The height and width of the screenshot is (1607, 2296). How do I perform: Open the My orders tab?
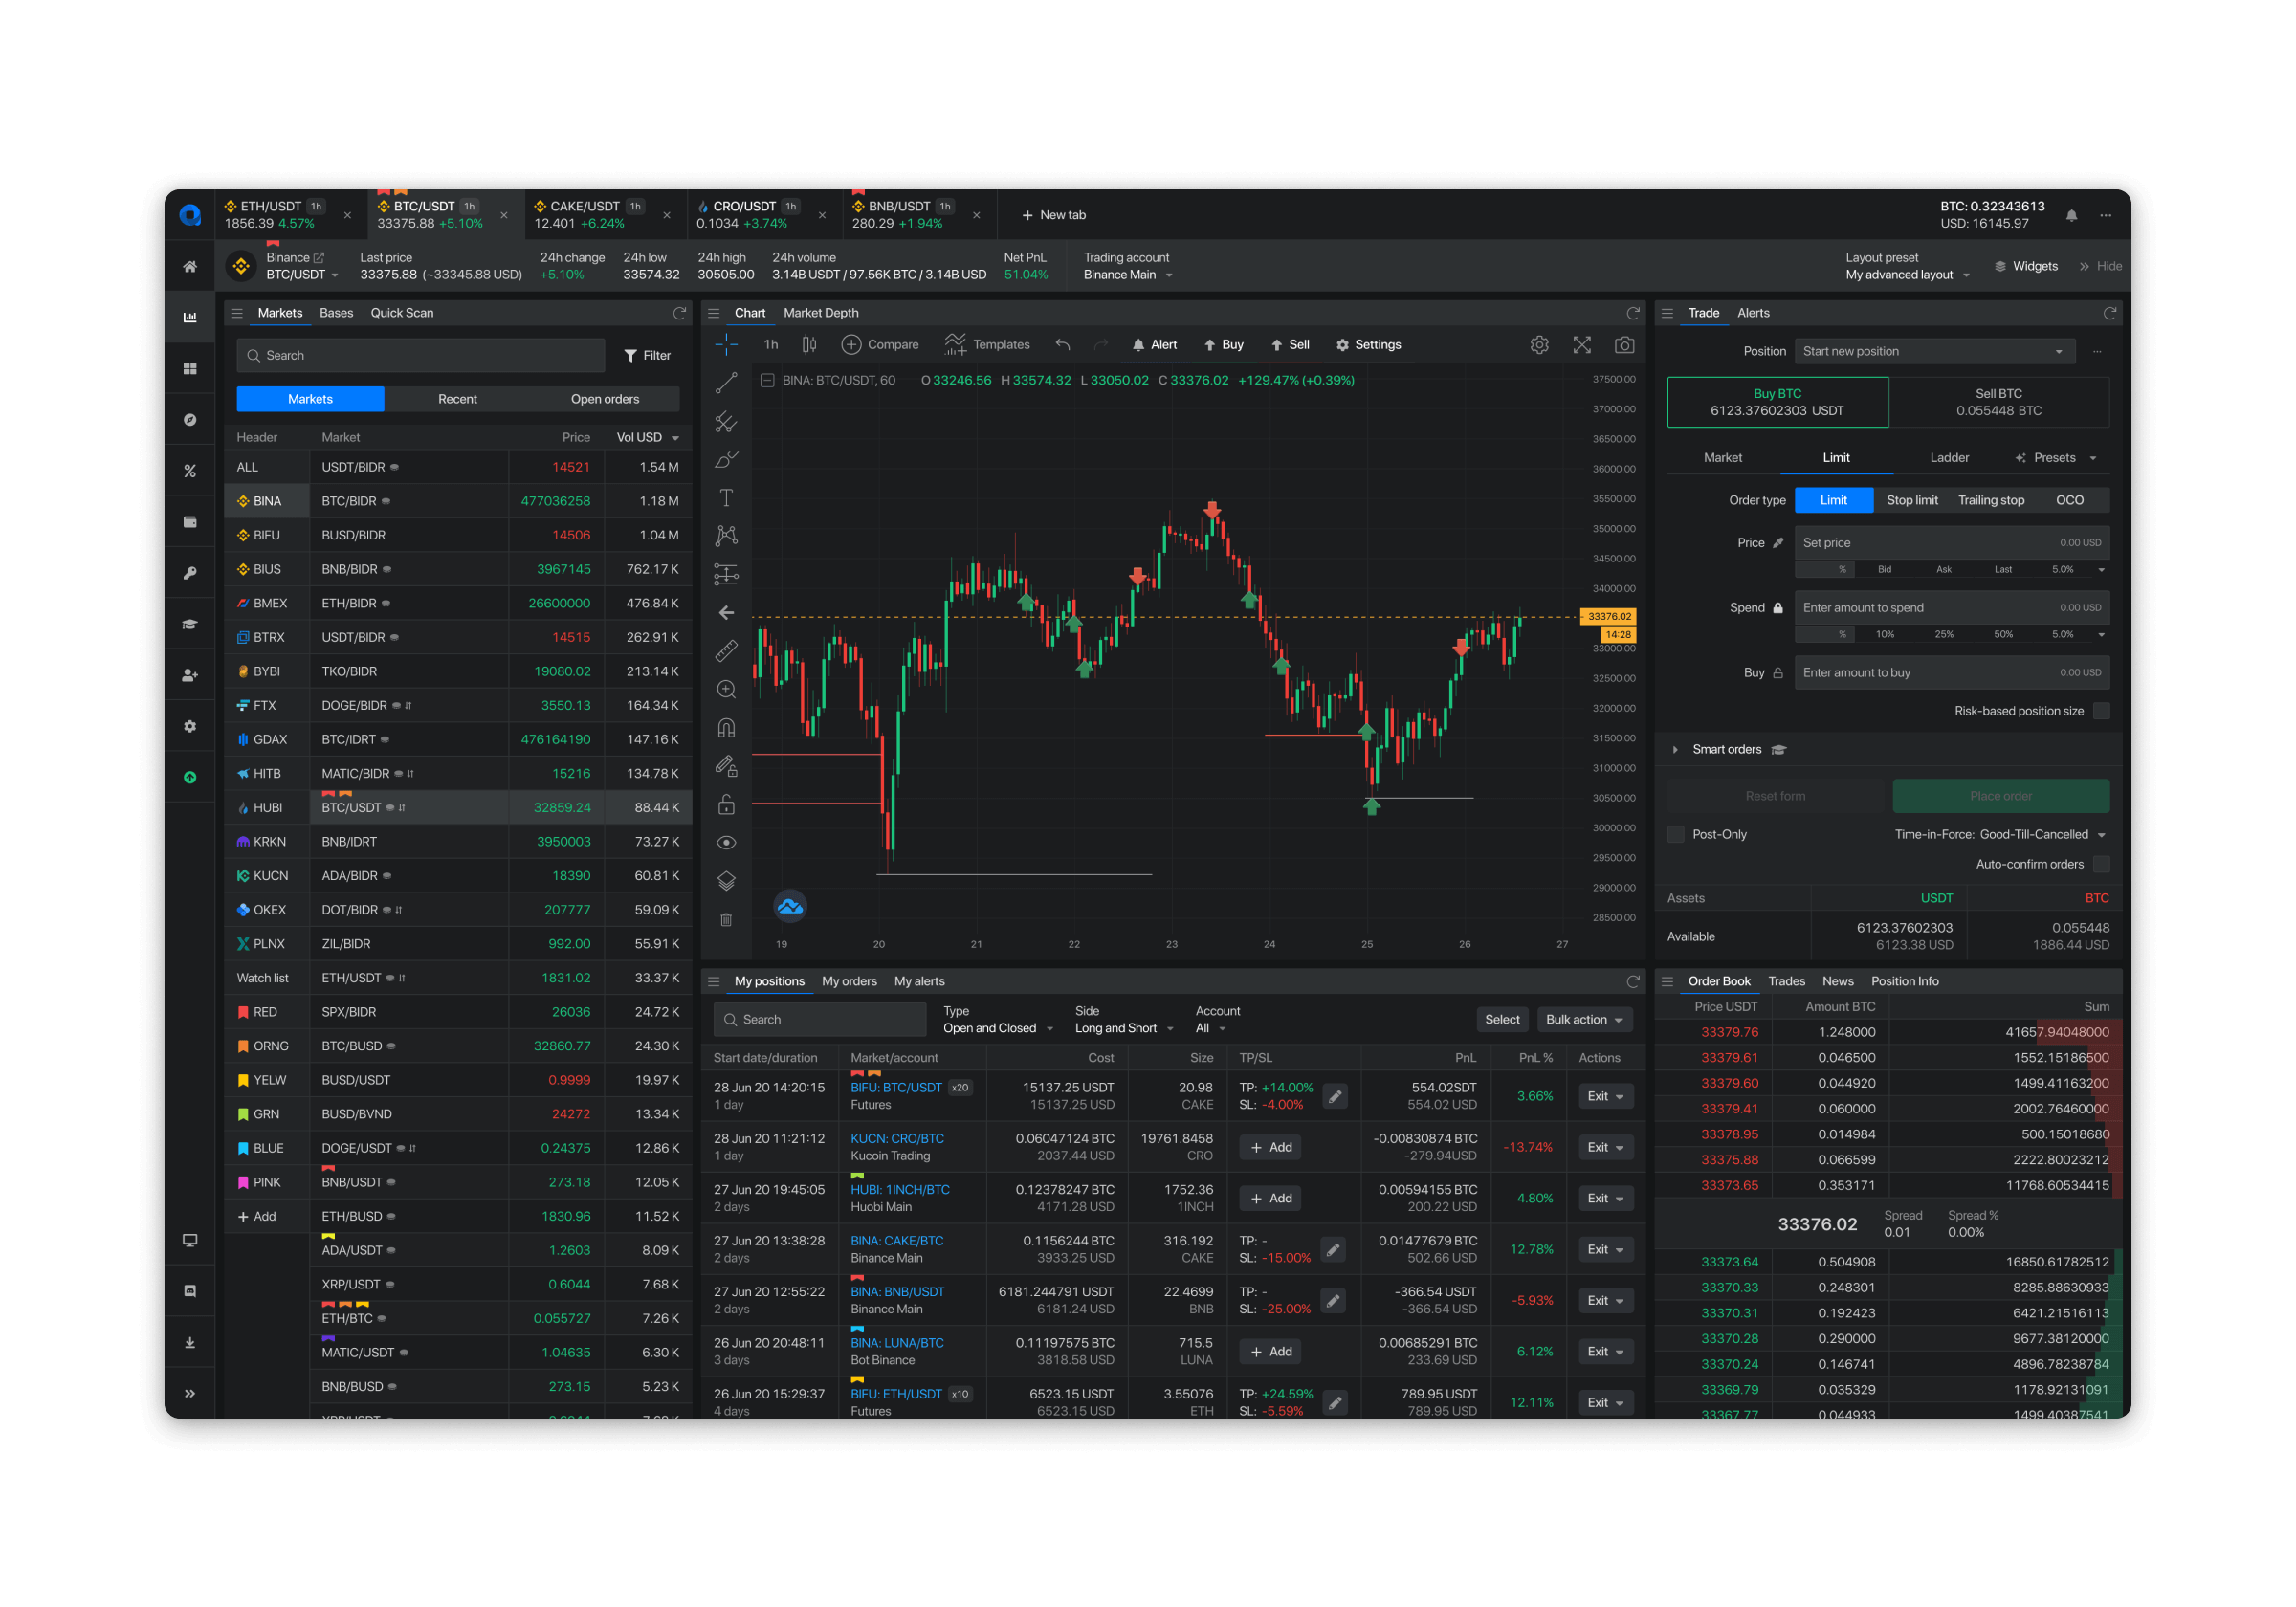tap(849, 982)
